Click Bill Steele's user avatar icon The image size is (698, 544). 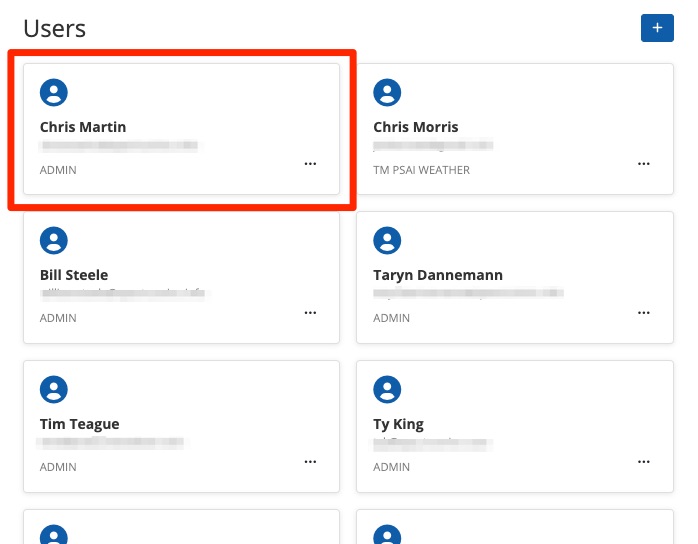tap(54, 240)
